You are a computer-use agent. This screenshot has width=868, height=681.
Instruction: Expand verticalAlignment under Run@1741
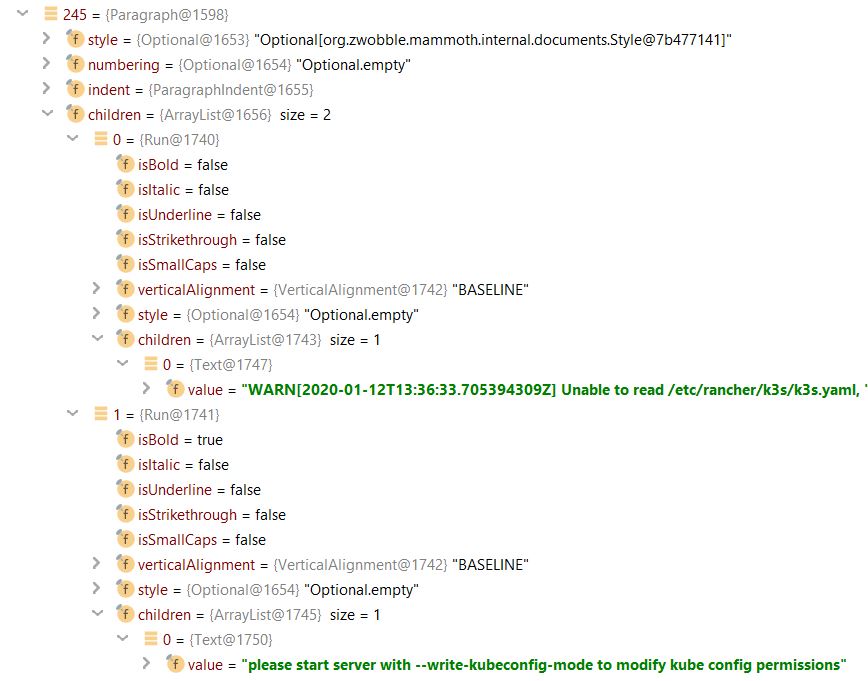point(96,564)
